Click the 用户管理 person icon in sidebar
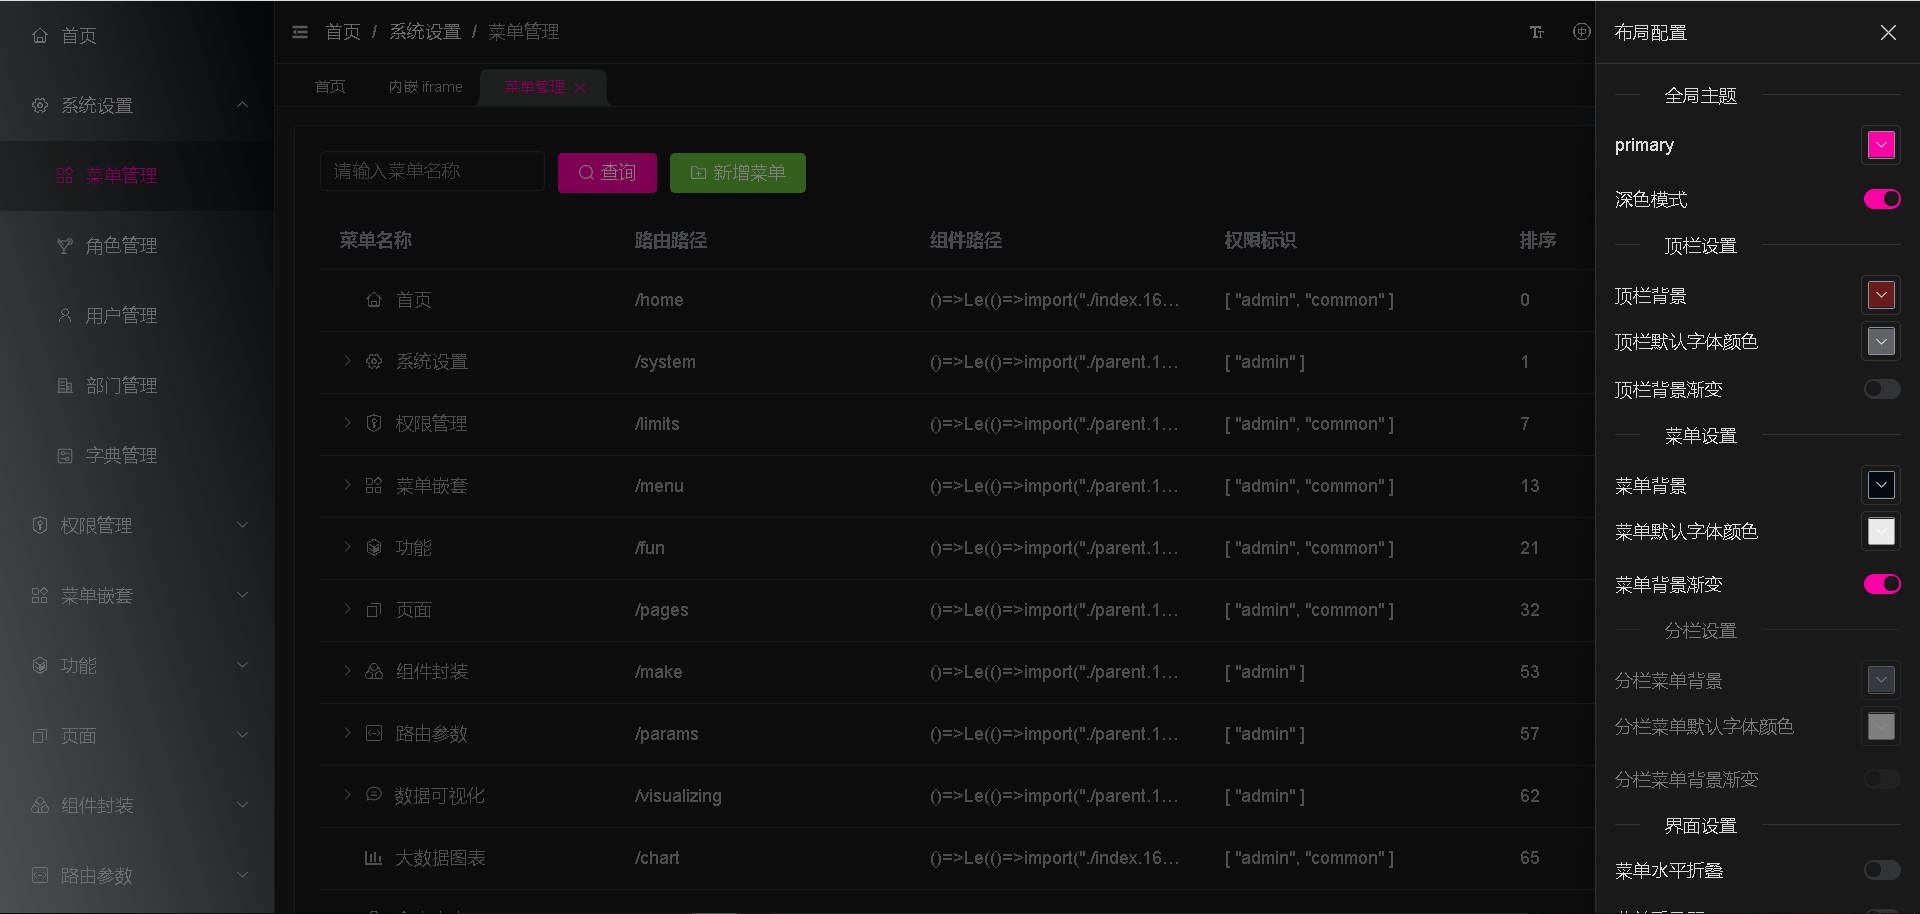The width and height of the screenshot is (1920, 914). coord(65,315)
